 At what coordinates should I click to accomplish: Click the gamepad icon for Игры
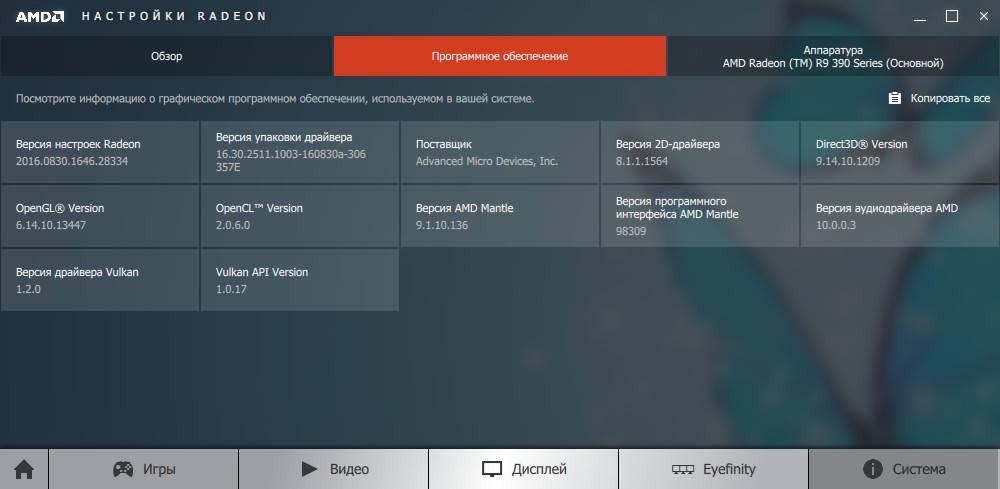pyautogui.click(x=123, y=469)
